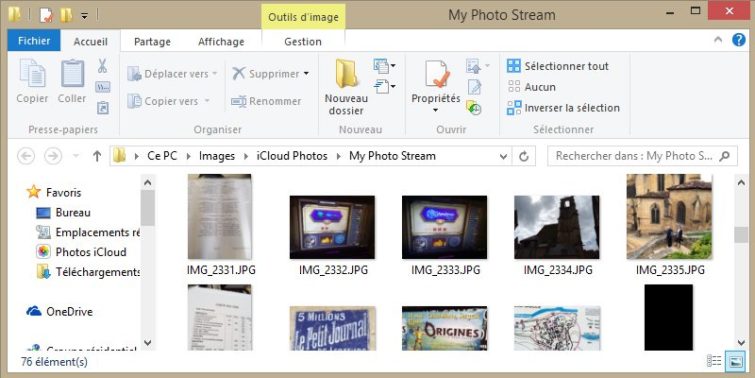The width and height of the screenshot is (755, 378).
Task: Open the recent locations dropdown arrow
Action: pos(75,156)
